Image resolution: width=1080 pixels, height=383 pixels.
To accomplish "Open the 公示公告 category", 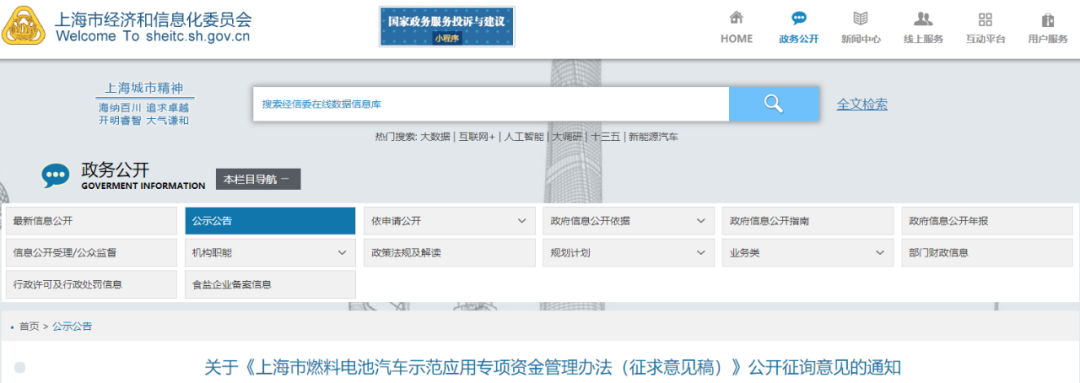I will pos(270,221).
